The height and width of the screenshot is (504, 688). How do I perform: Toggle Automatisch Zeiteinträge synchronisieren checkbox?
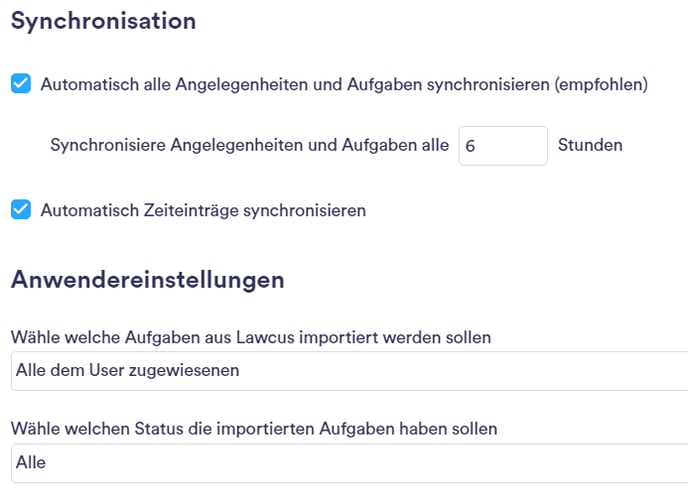[21, 209]
